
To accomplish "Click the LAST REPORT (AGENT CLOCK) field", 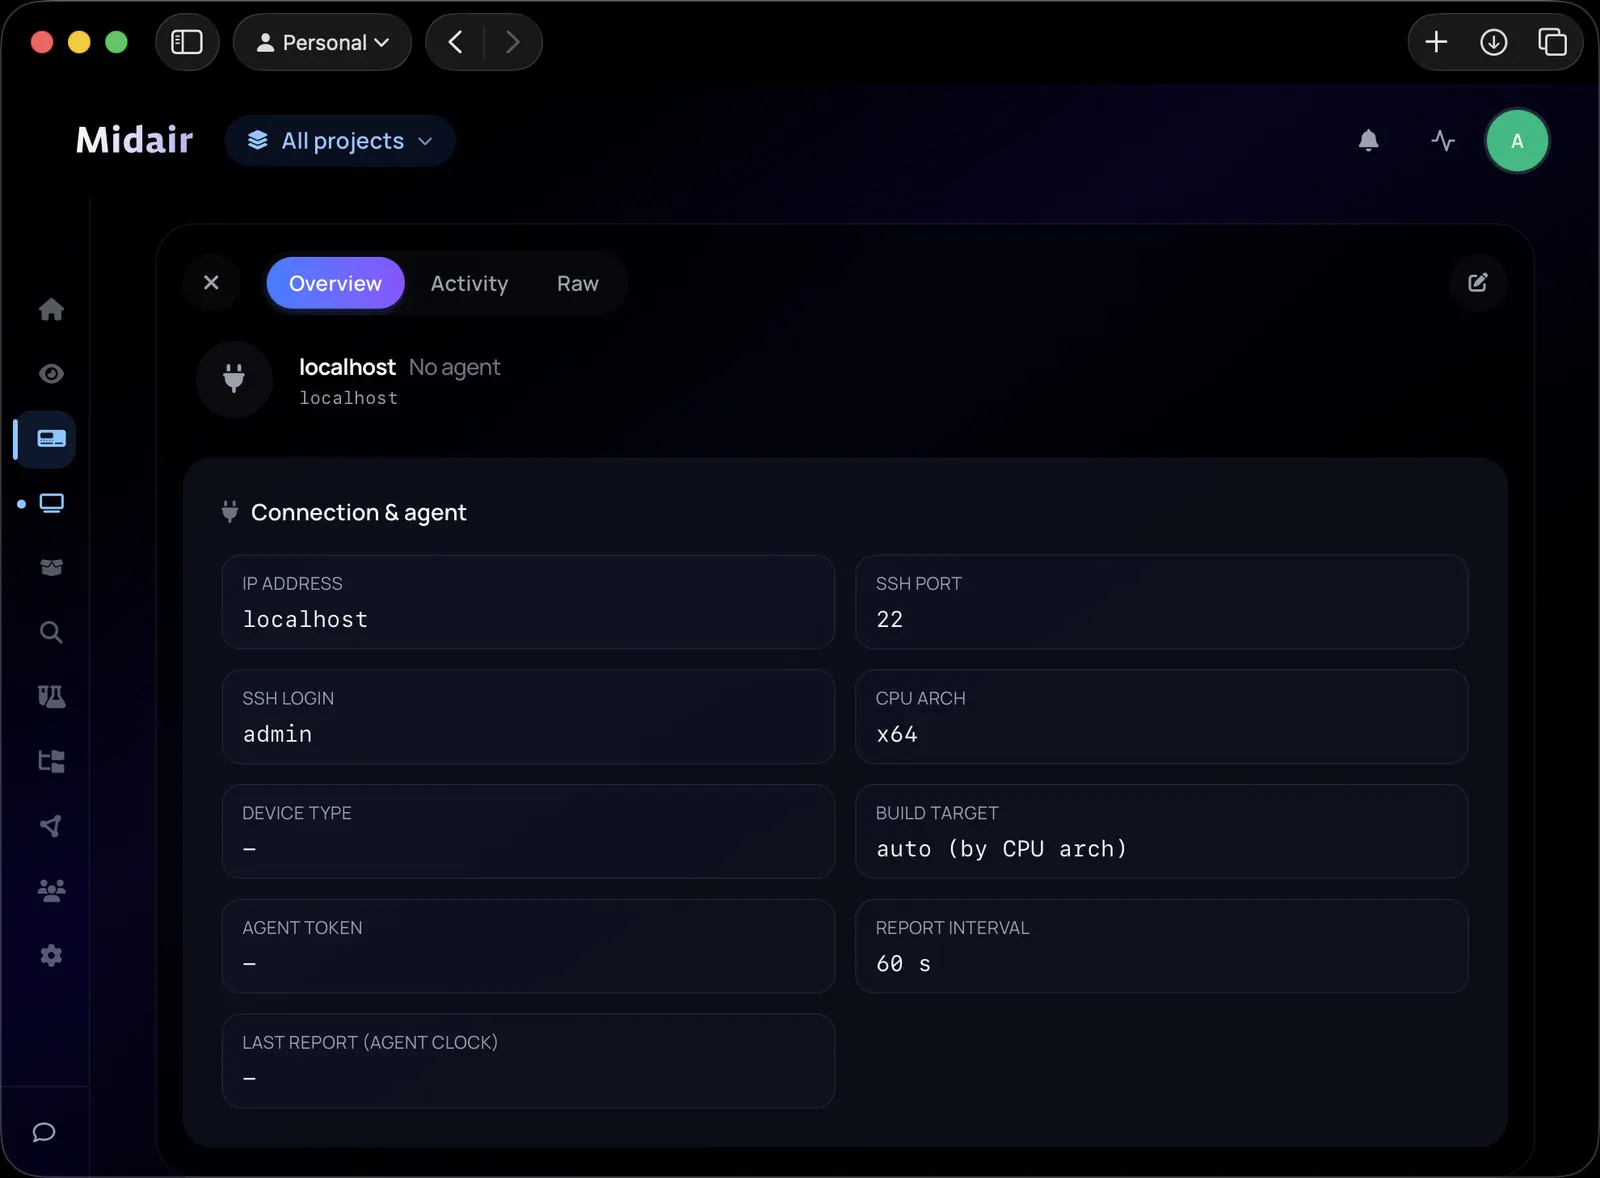I will click(x=528, y=1061).
